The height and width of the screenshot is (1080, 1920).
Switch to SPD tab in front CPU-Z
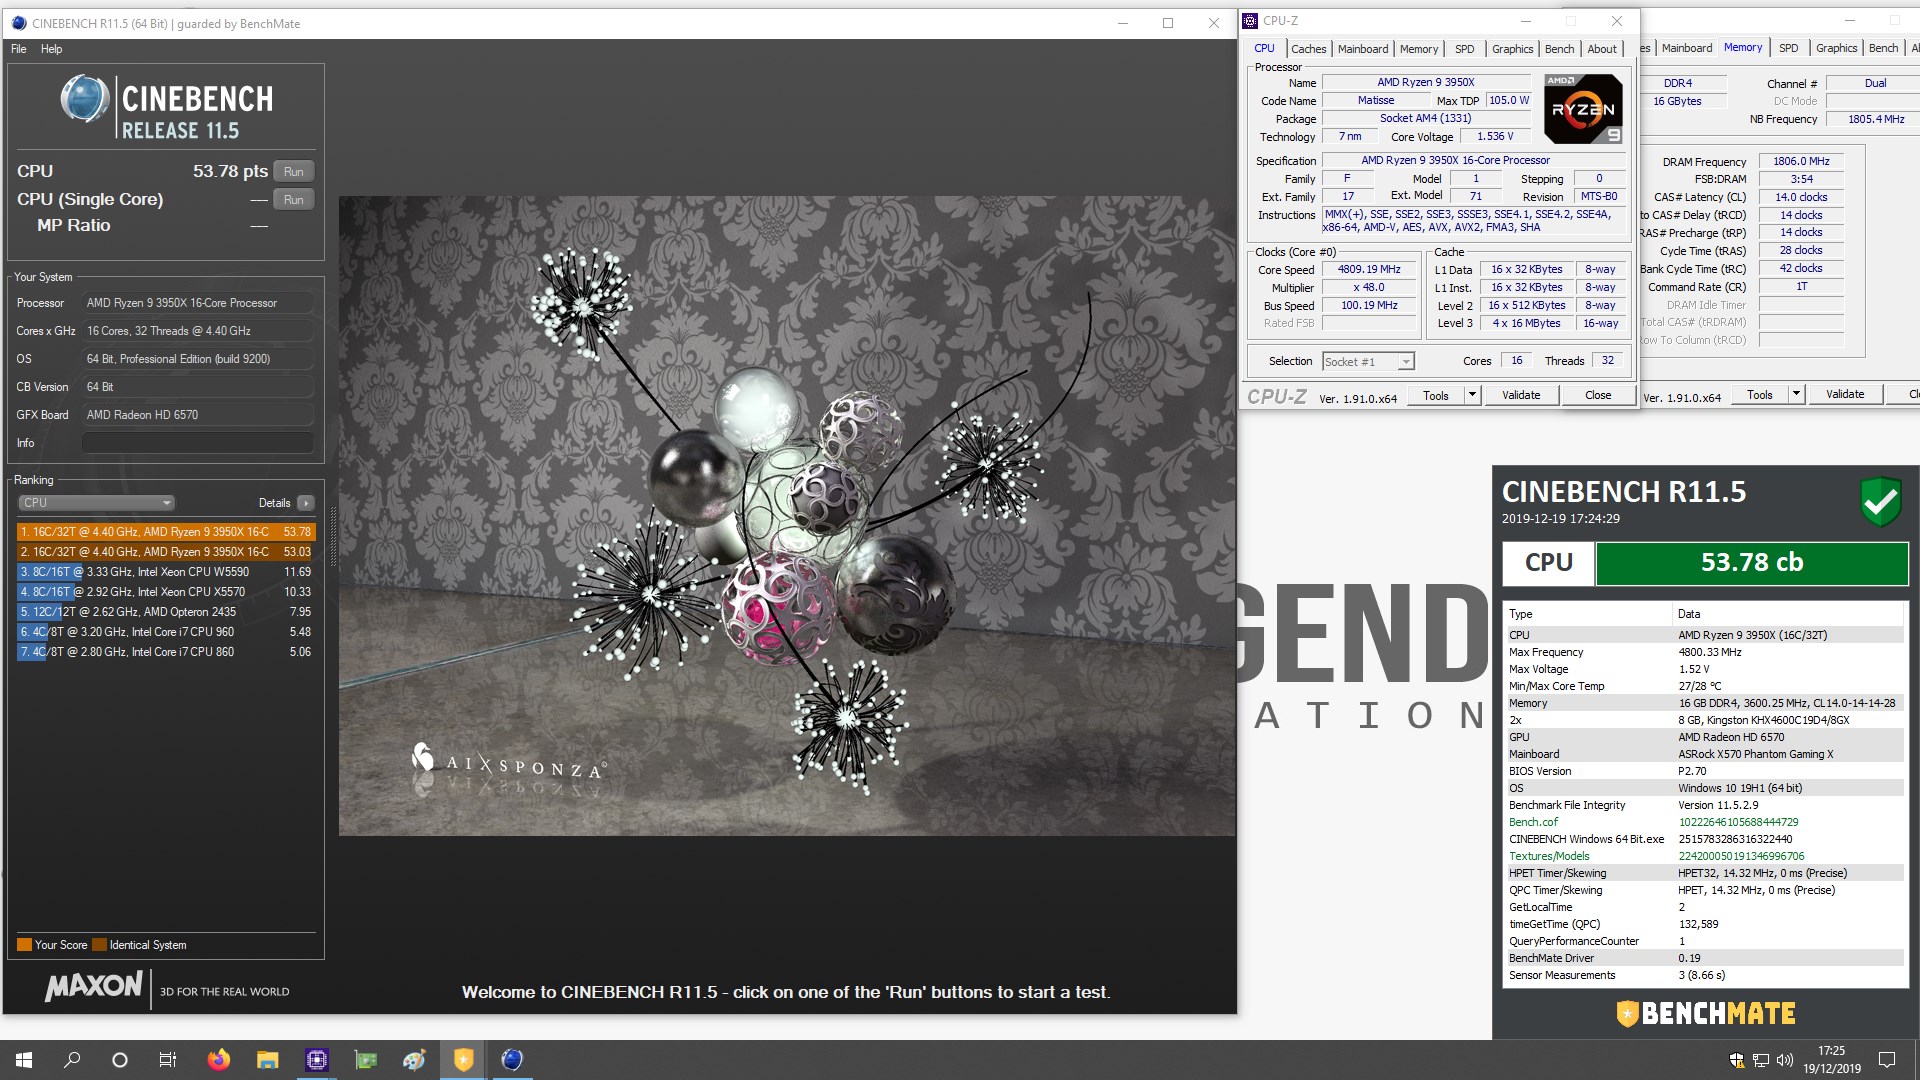(x=1465, y=49)
